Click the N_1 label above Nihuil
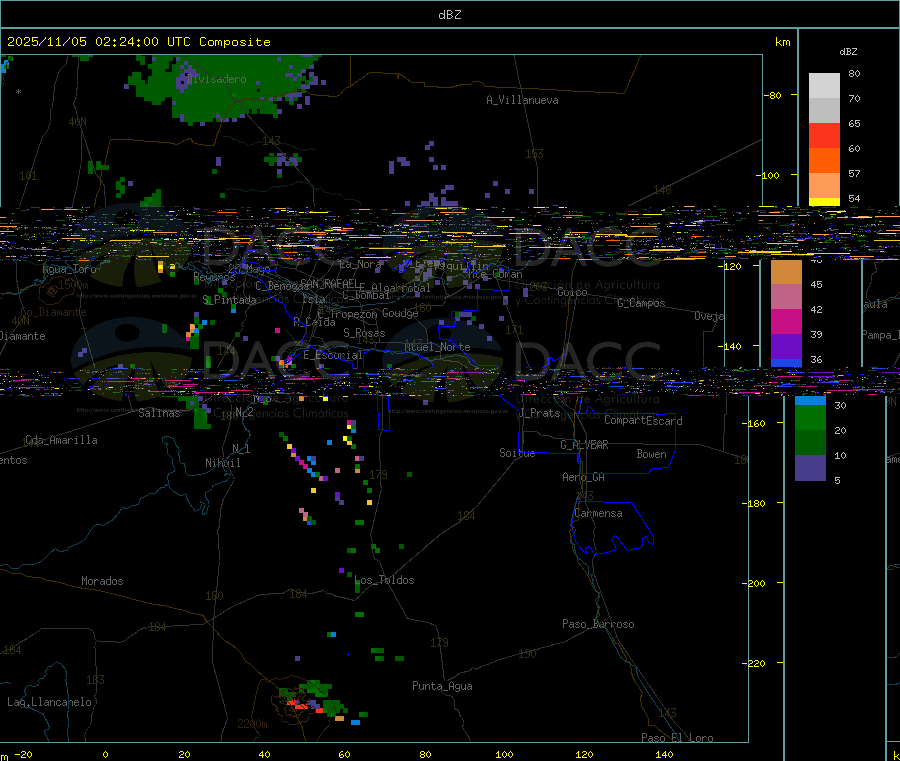900x761 pixels. (x=241, y=448)
